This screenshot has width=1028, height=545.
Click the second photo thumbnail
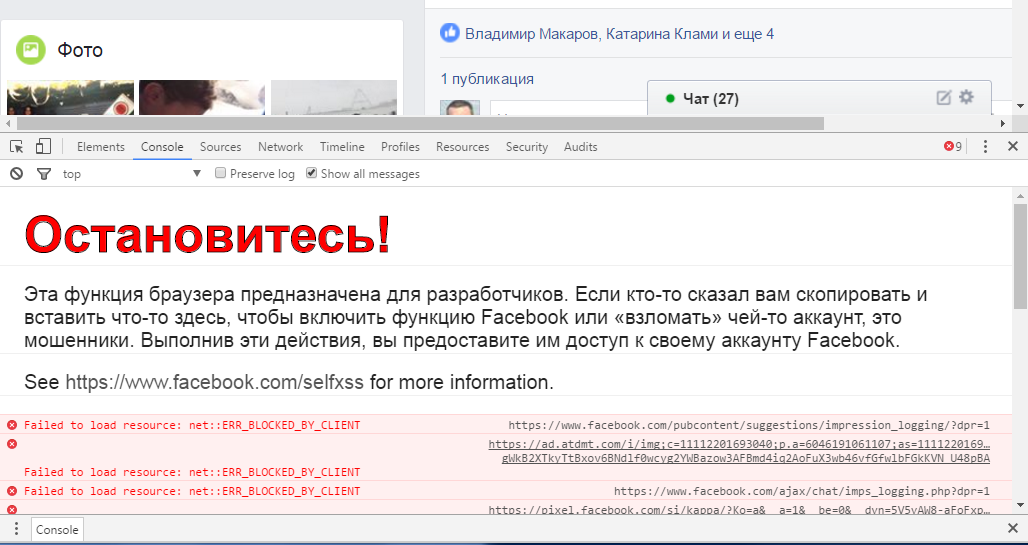(202, 97)
